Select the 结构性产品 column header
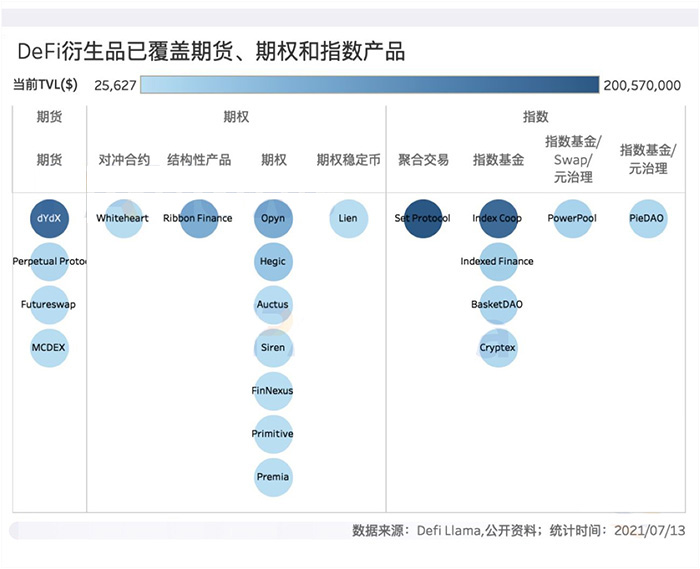 click(x=199, y=160)
